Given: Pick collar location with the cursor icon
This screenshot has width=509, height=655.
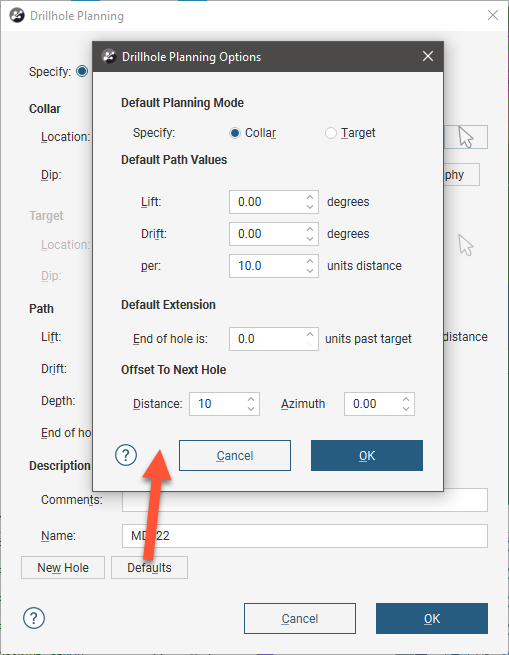Looking at the screenshot, I should coord(466,137).
